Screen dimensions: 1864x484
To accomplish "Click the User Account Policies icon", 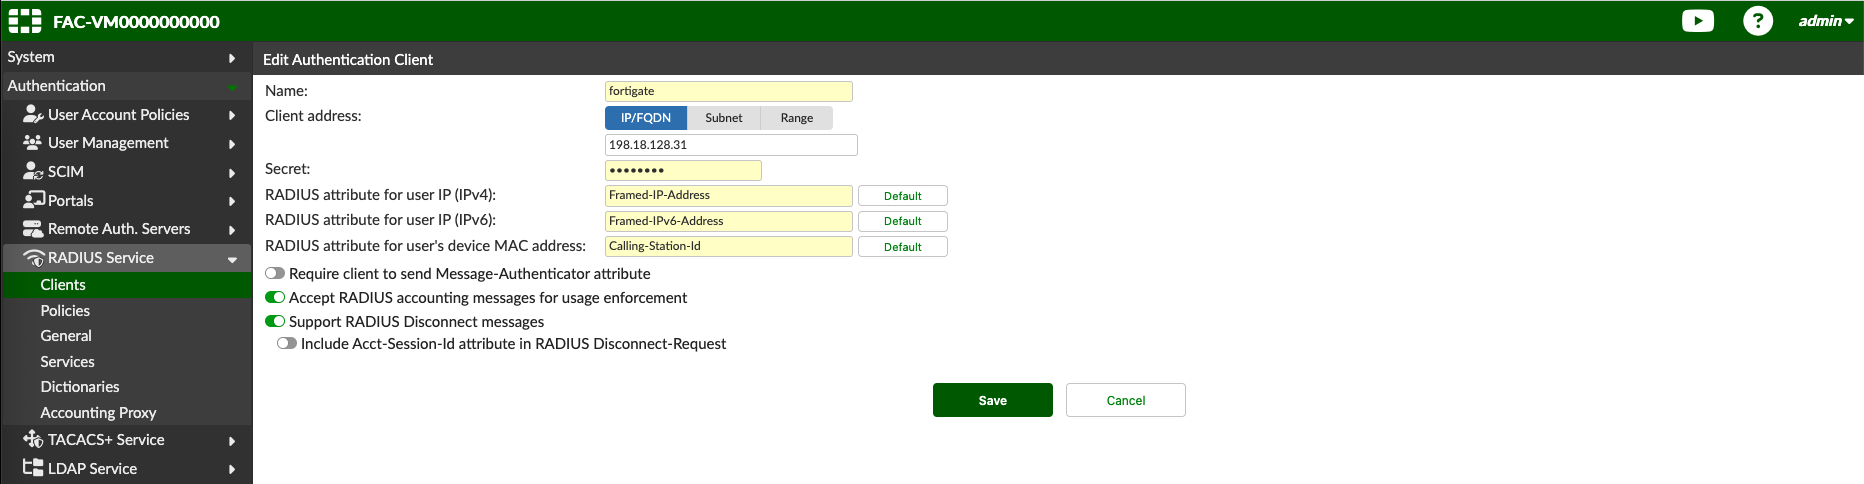I will coord(33,114).
